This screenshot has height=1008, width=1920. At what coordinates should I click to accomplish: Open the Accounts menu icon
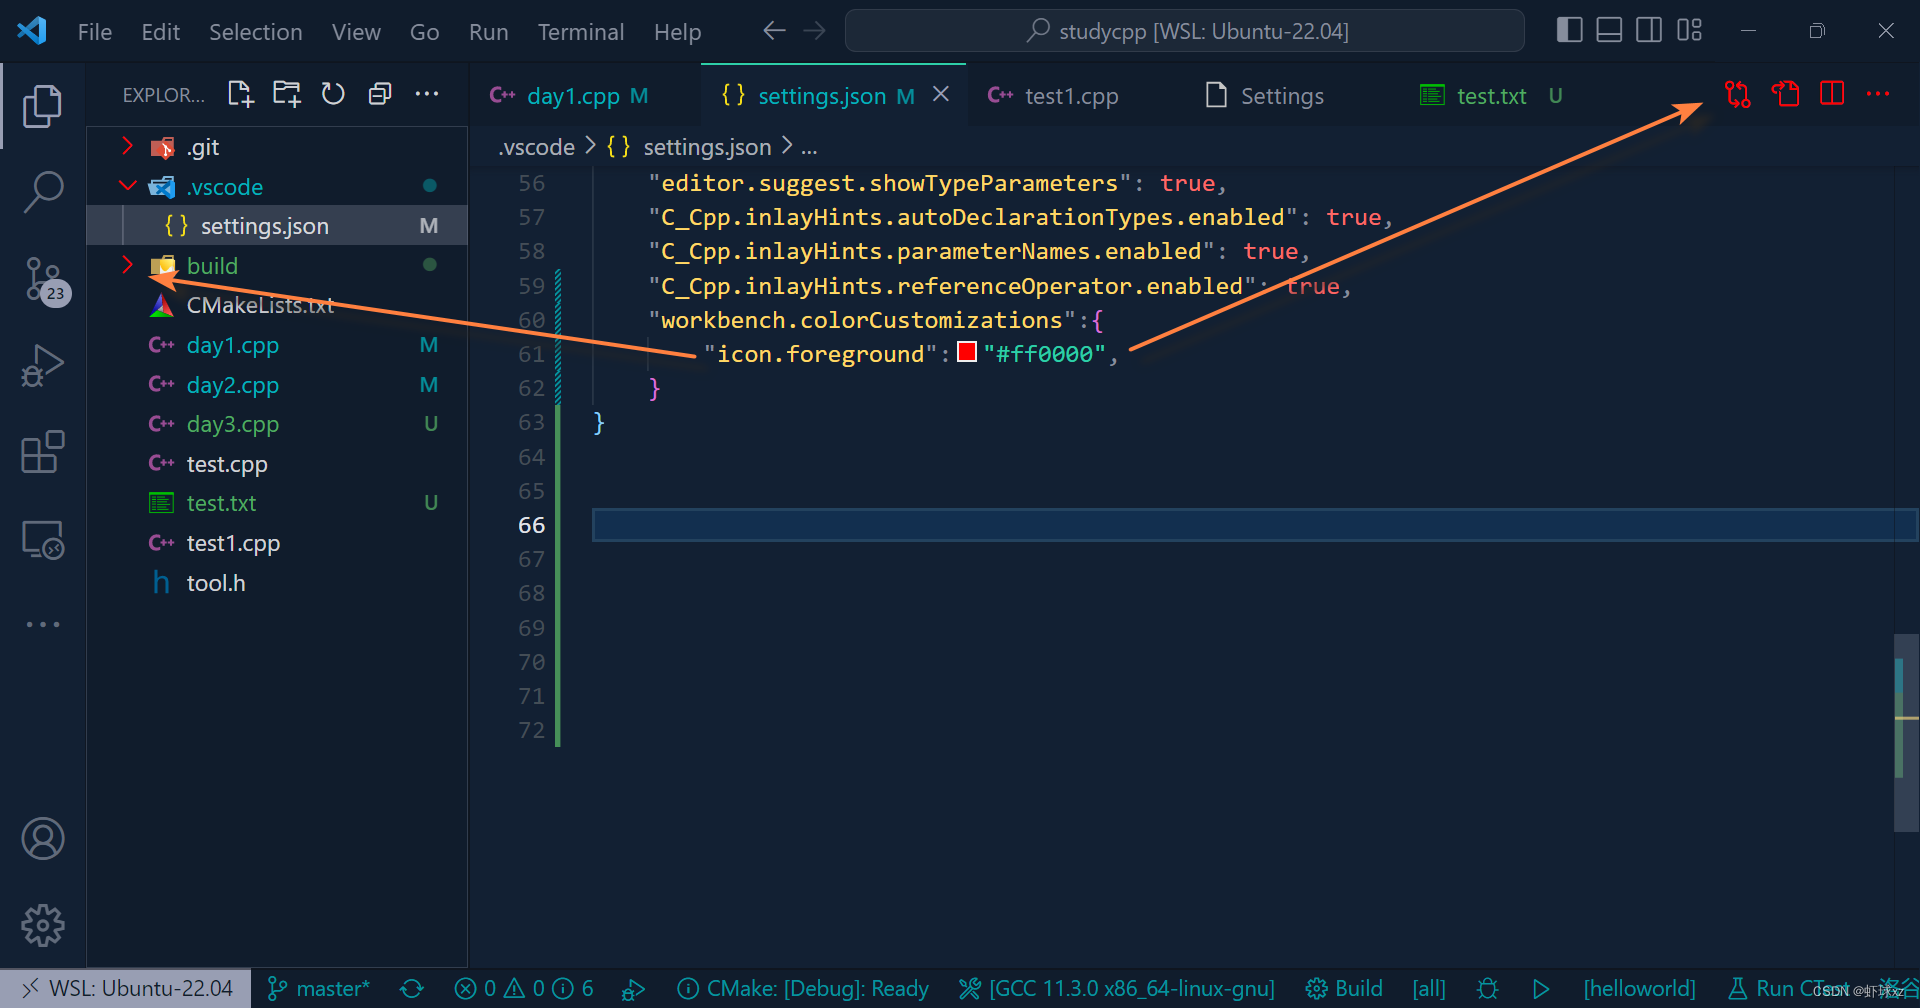pos(42,839)
